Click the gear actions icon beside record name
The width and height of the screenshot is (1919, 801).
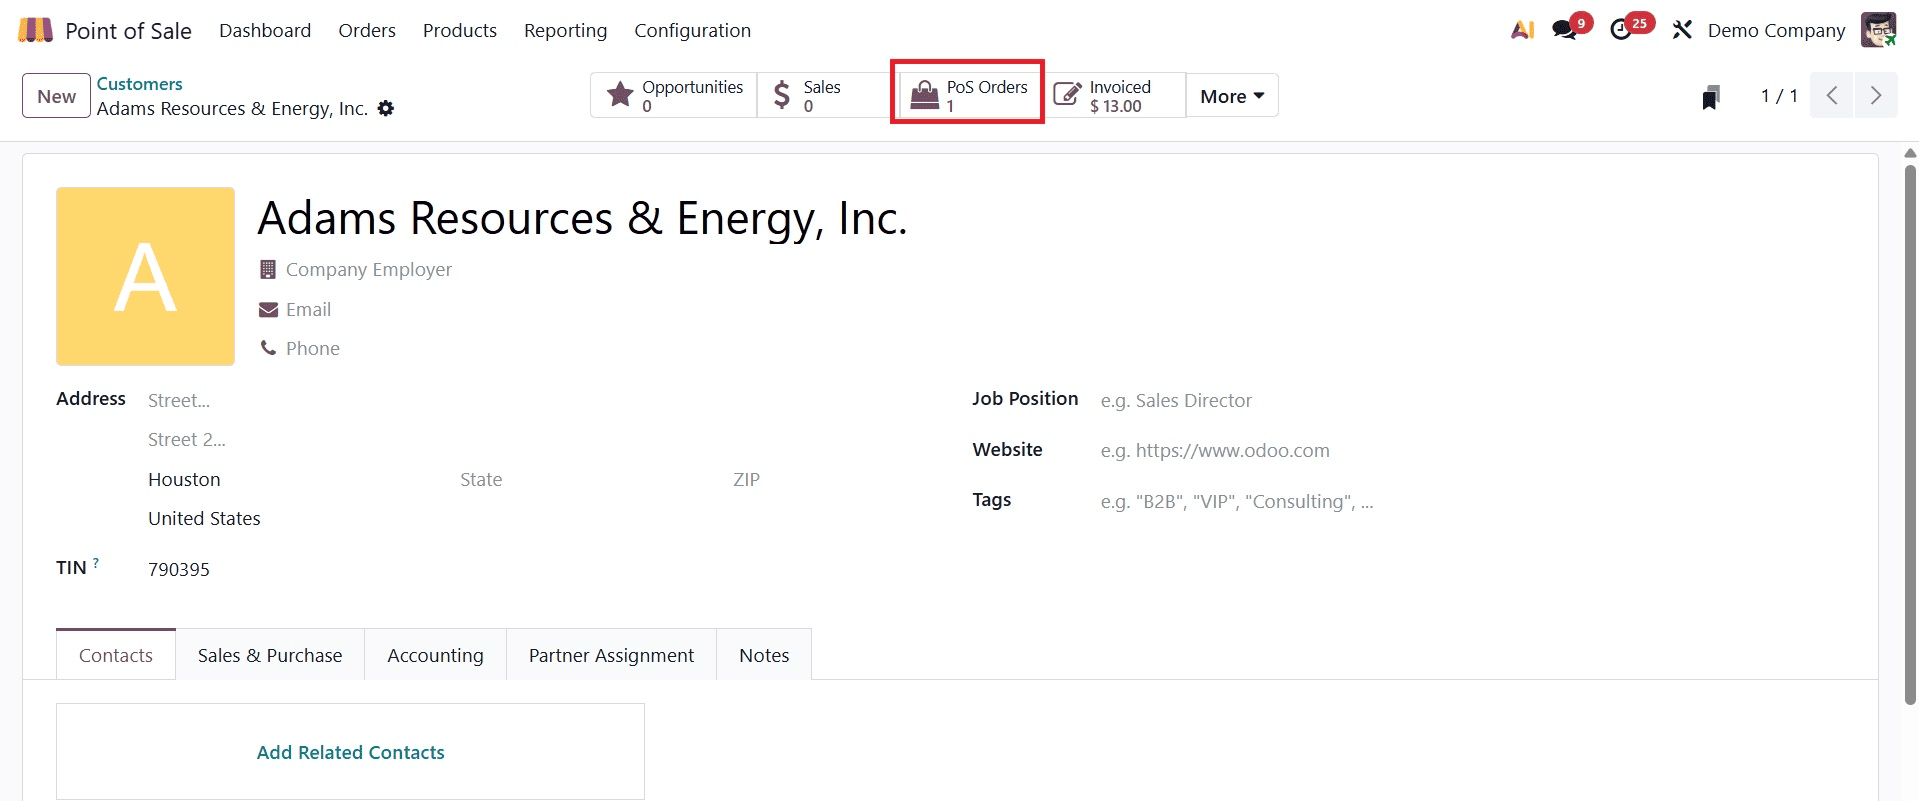pyautogui.click(x=386, y=108)
